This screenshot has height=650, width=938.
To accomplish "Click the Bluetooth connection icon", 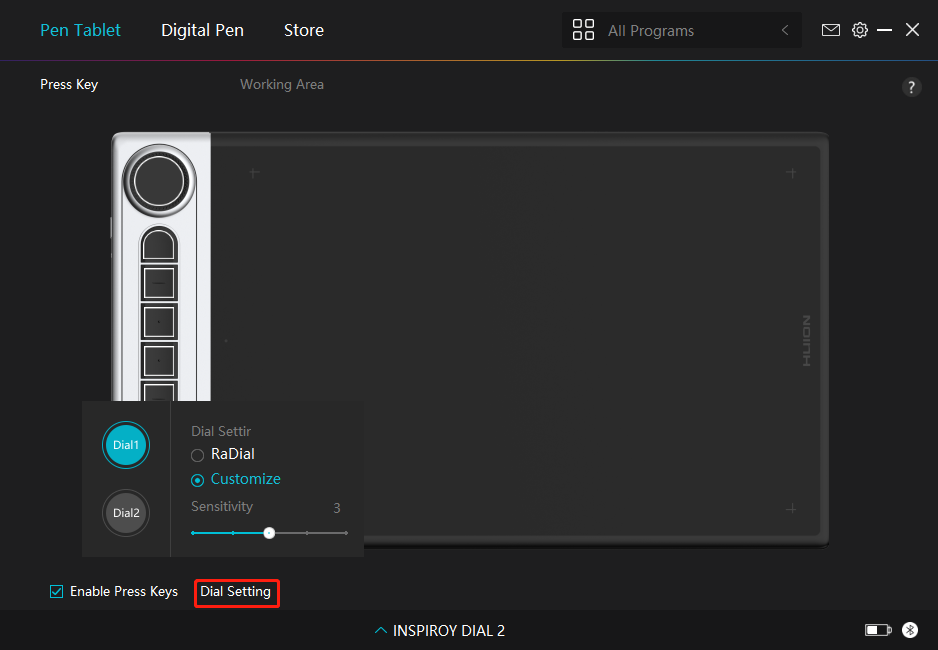I will click(910, 630).
